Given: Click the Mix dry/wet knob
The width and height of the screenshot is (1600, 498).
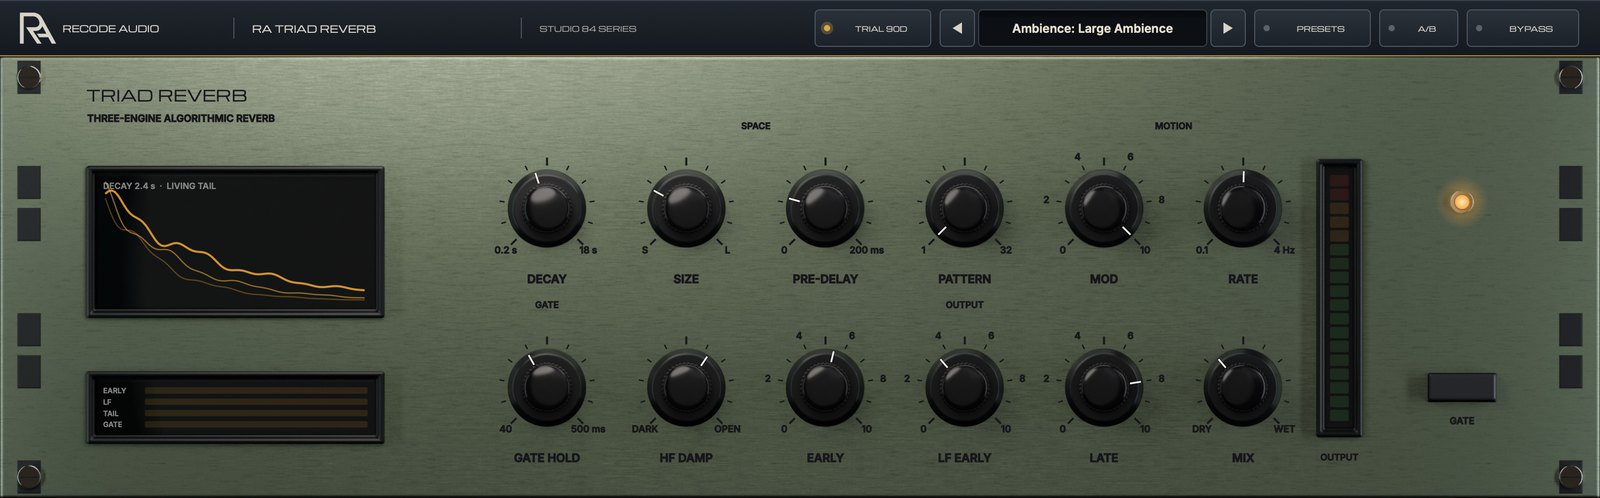Looking at the screenshot, I should point(1243,387).
